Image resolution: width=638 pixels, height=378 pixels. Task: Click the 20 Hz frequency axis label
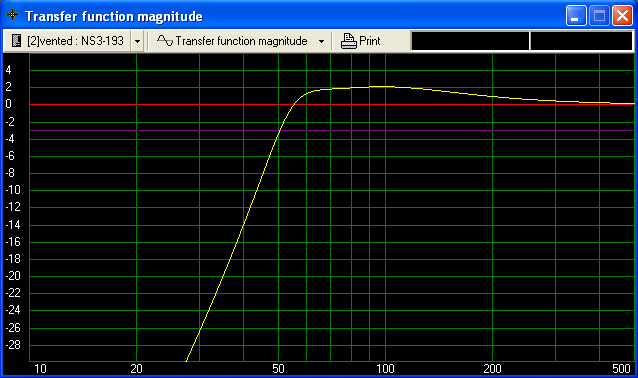click(136, 369)
